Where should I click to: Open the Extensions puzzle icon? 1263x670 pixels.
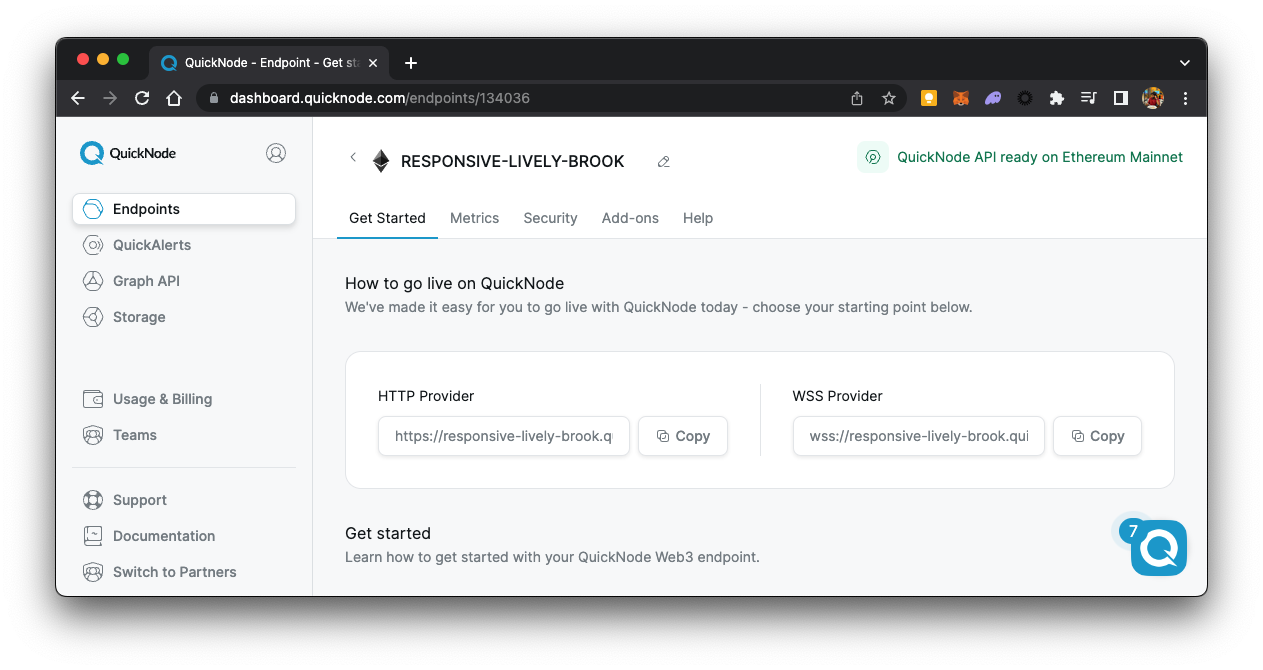click(x=1057, y=98)
